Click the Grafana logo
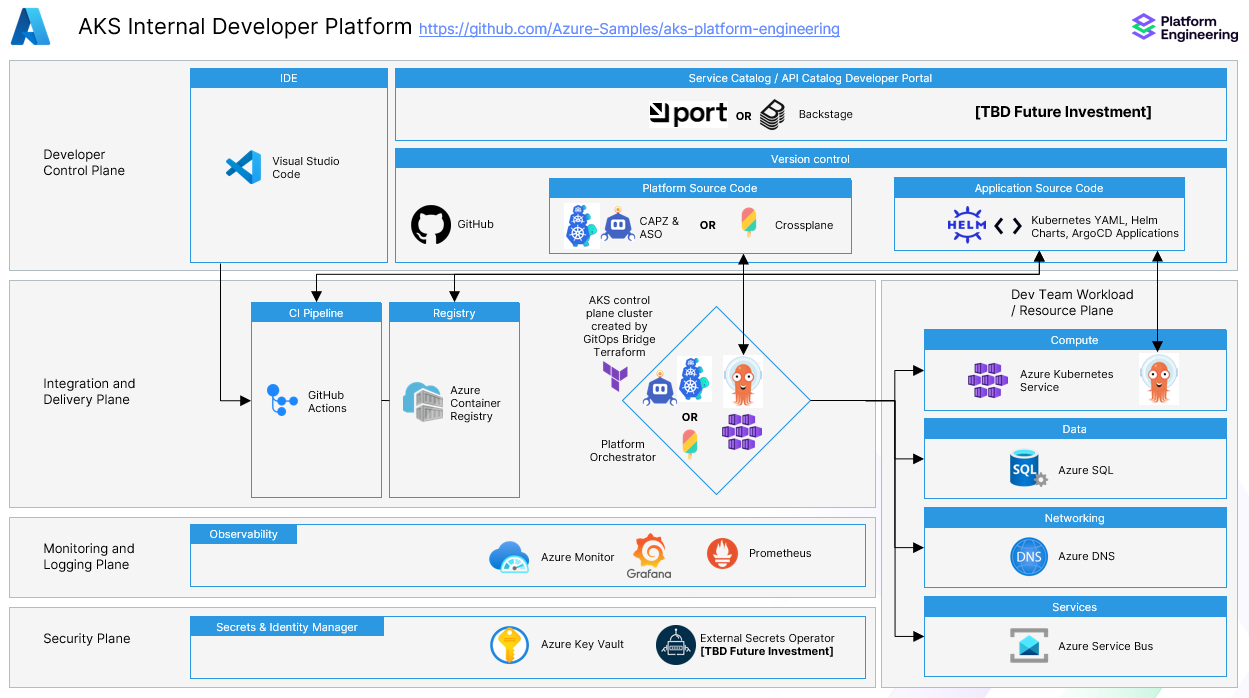 pyautogui.click(x=649, y=557)
